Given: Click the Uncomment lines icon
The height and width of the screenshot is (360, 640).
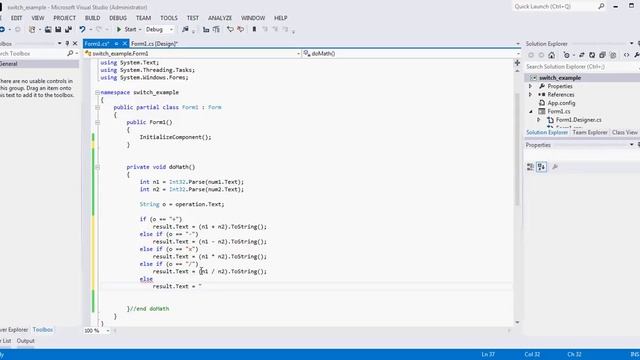Looking at the screenshot, I should point(240,29).
